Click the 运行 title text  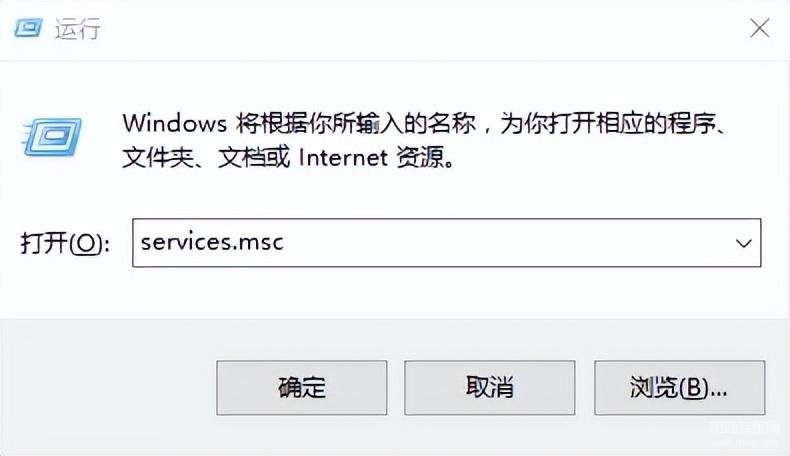click(78, 29)
